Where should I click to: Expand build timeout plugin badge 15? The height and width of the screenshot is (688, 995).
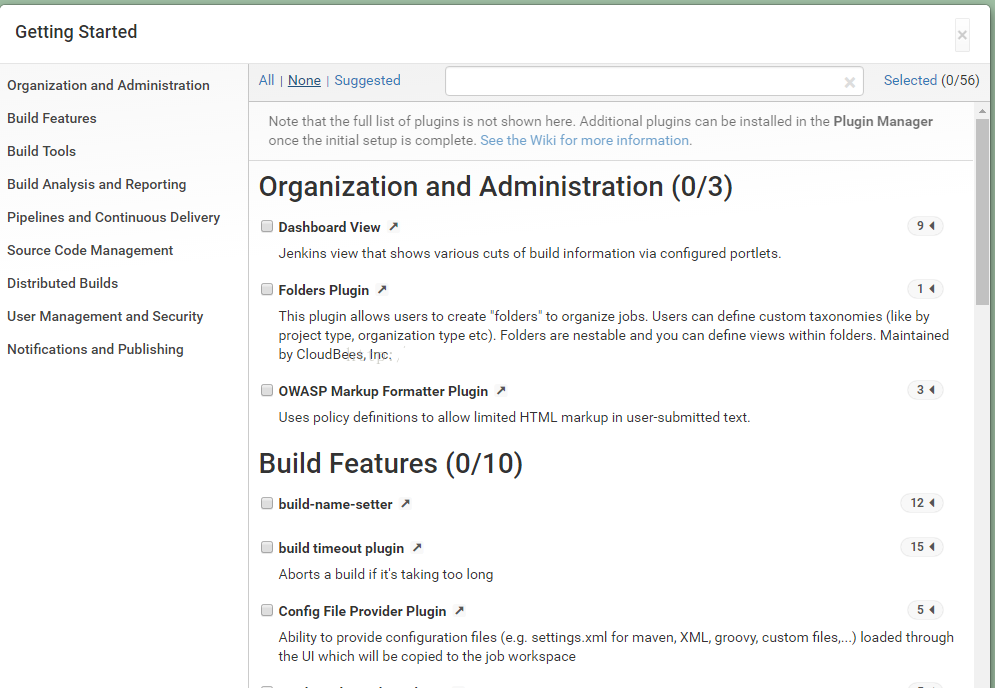pos(922,546)
